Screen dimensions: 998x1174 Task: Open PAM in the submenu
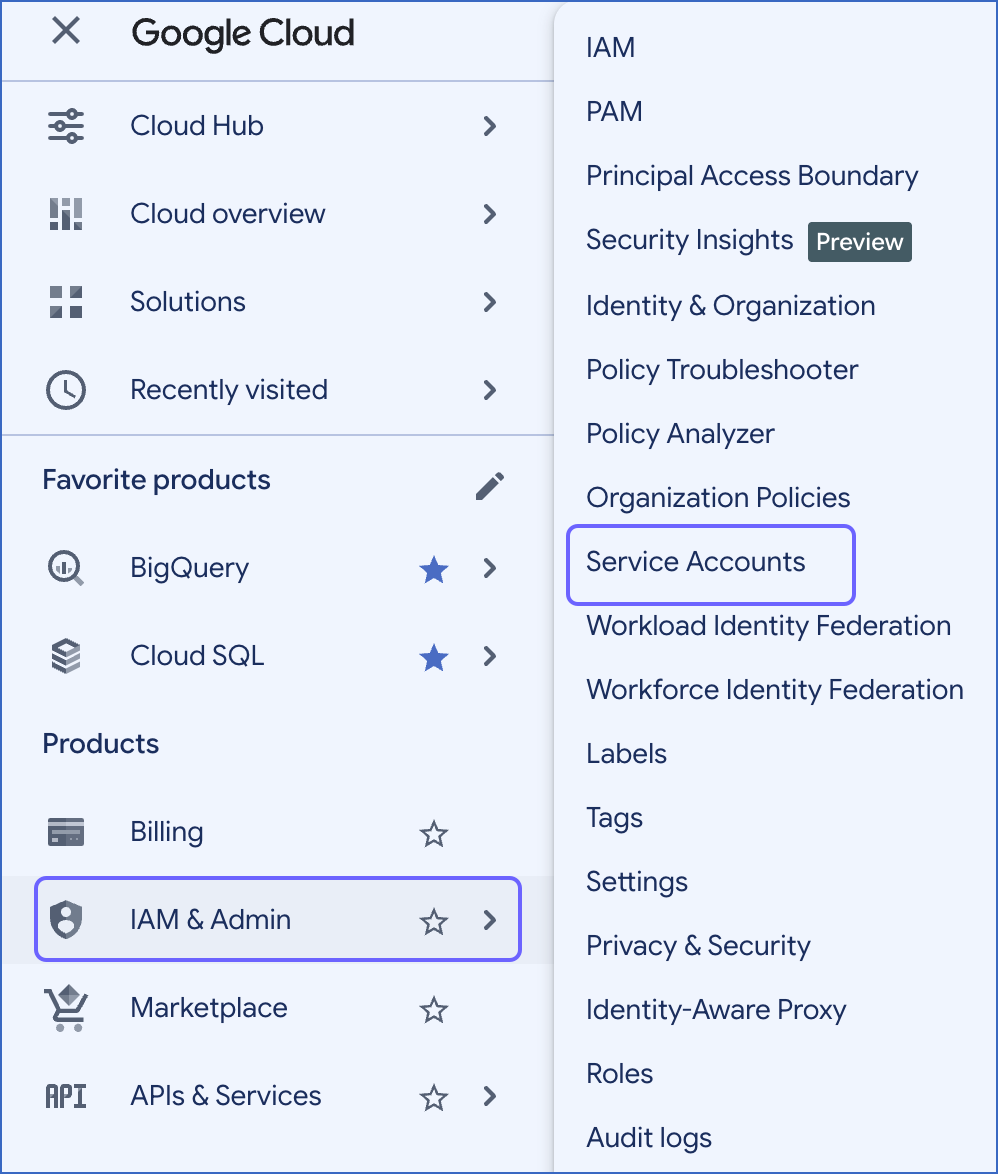point(614,112)
